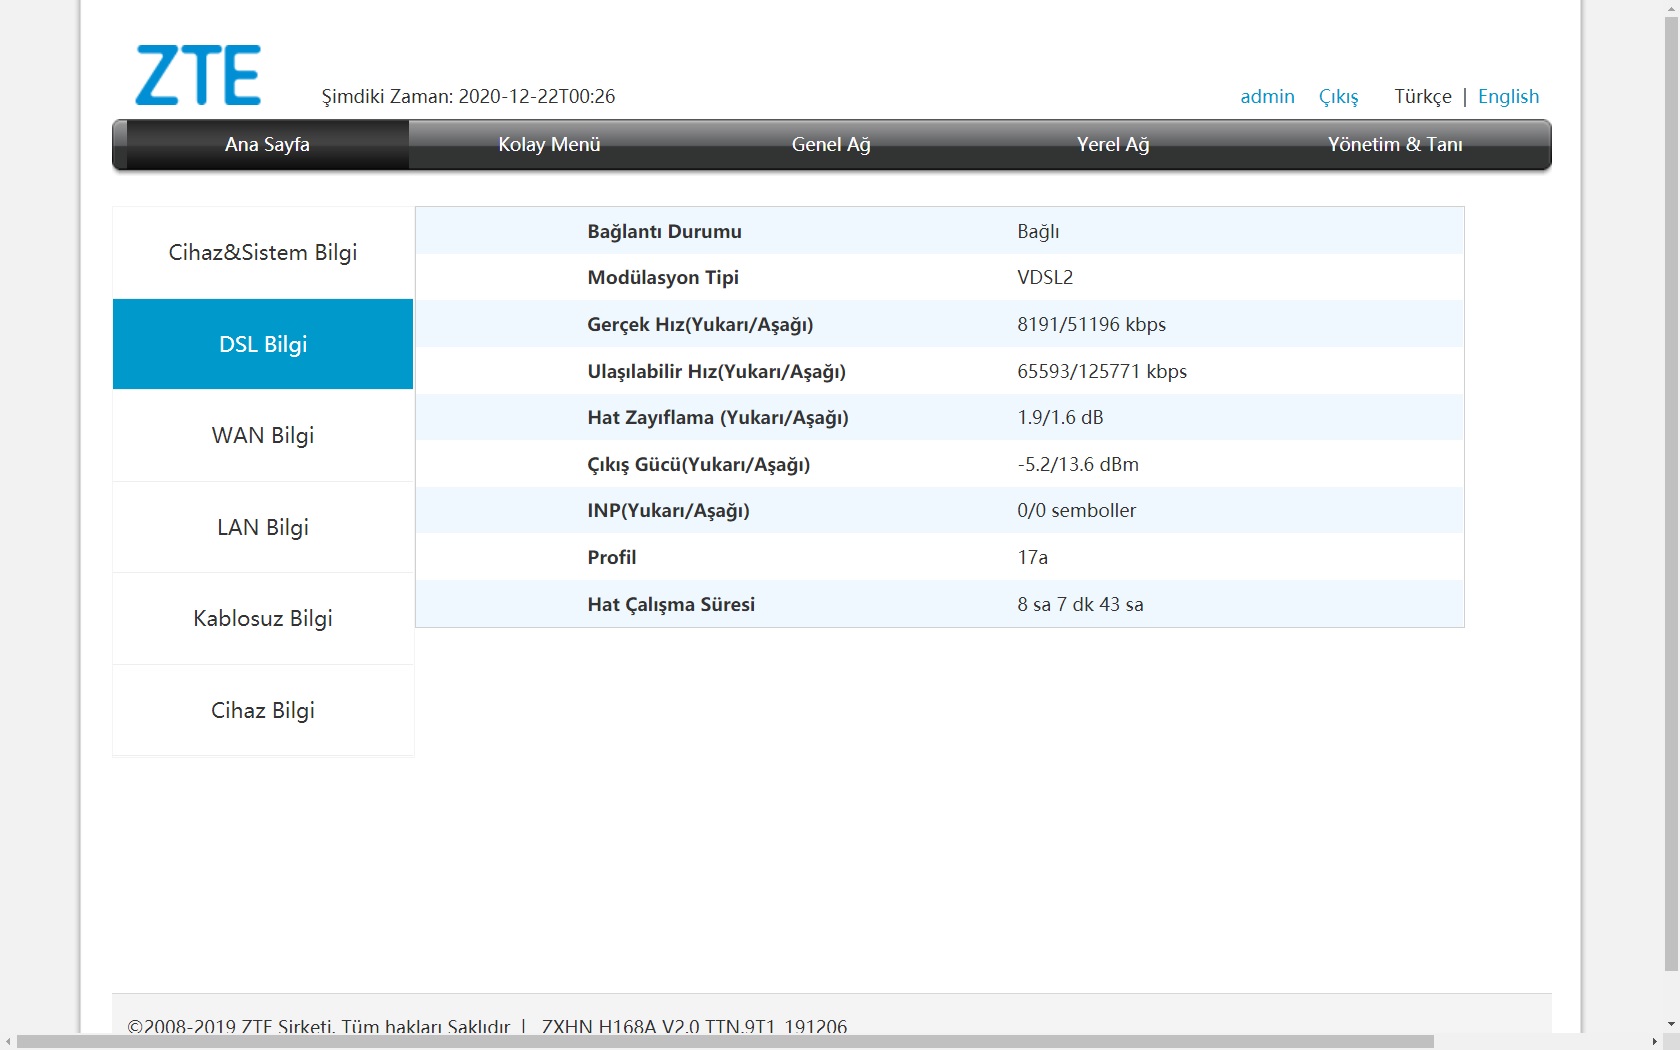Click the Profil label
The image size is (1680, 1050).
tap(611, 557)
